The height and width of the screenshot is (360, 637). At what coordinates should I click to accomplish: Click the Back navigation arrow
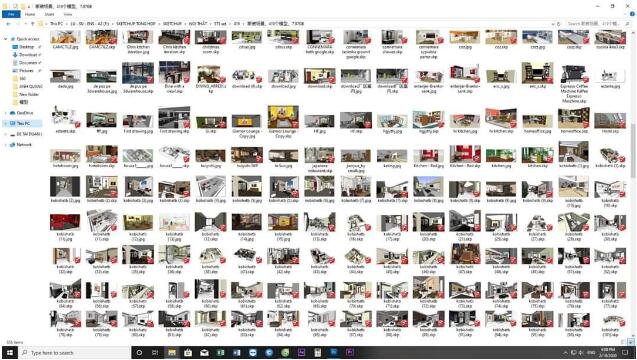8,24
